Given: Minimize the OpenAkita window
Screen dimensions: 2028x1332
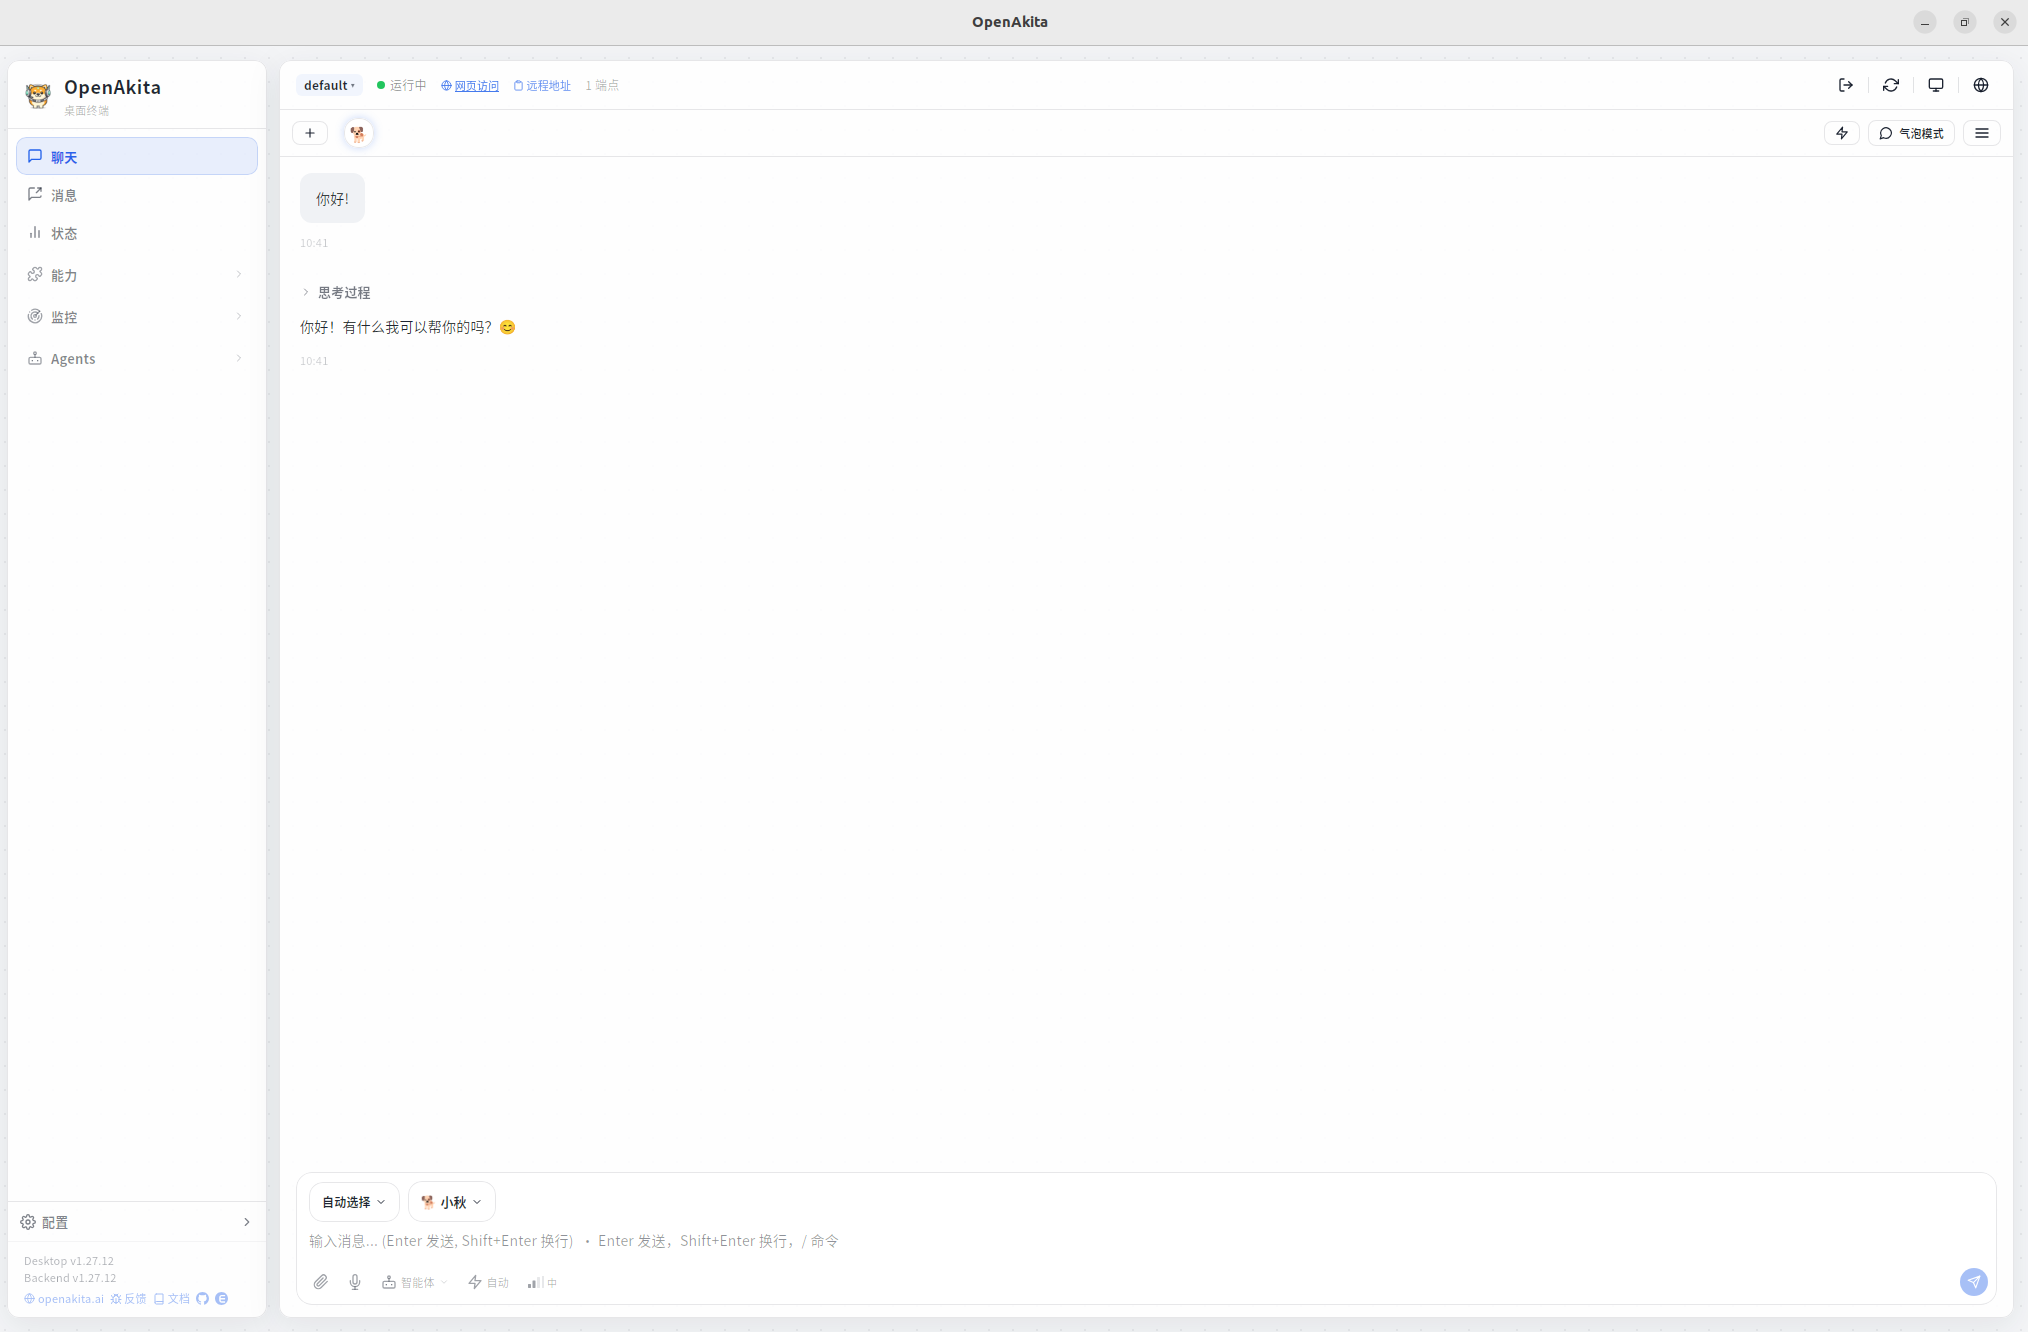Looking at the screenshot, I should coord(1925,22).
